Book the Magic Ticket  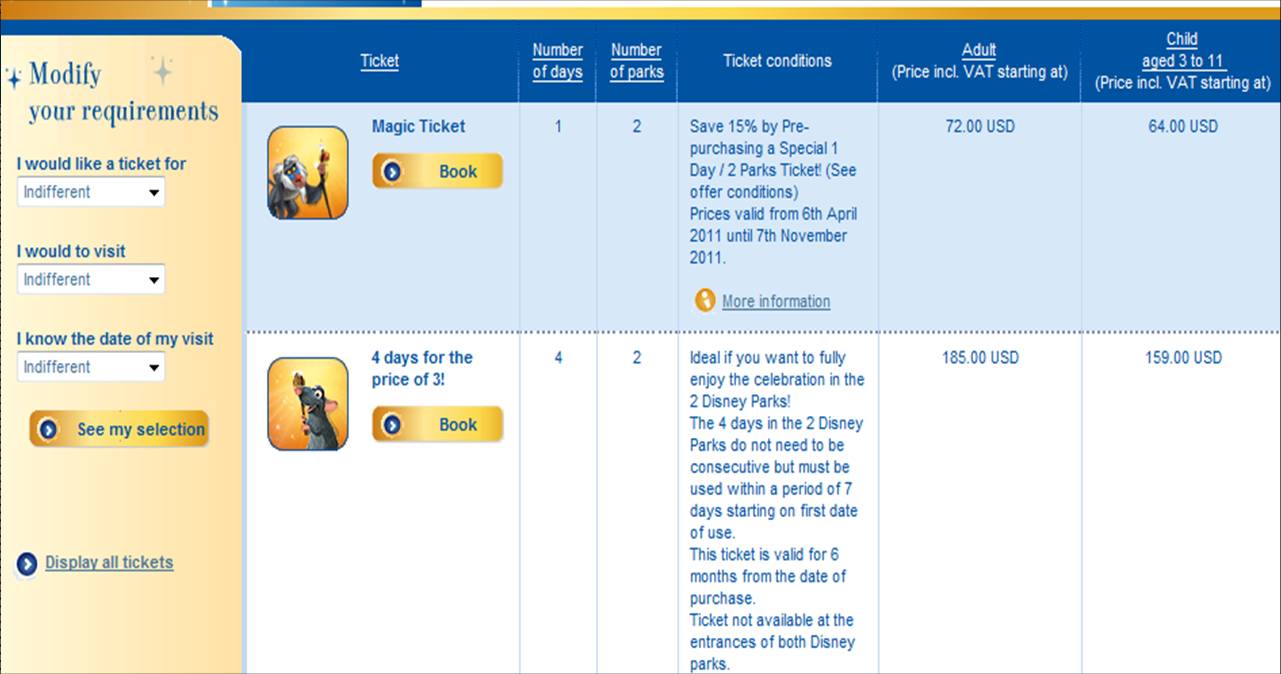click(x=437, y=171)
